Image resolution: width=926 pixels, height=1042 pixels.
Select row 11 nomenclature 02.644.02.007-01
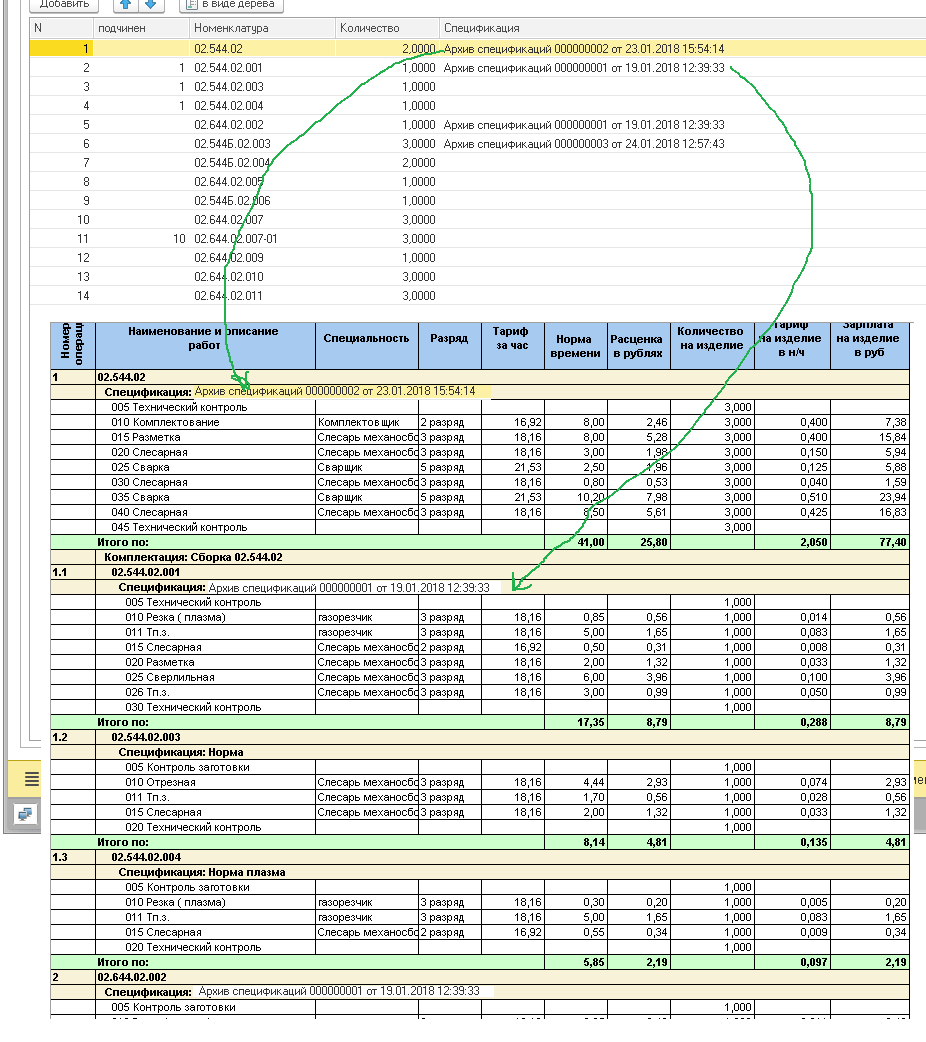(x=236, y=239)
